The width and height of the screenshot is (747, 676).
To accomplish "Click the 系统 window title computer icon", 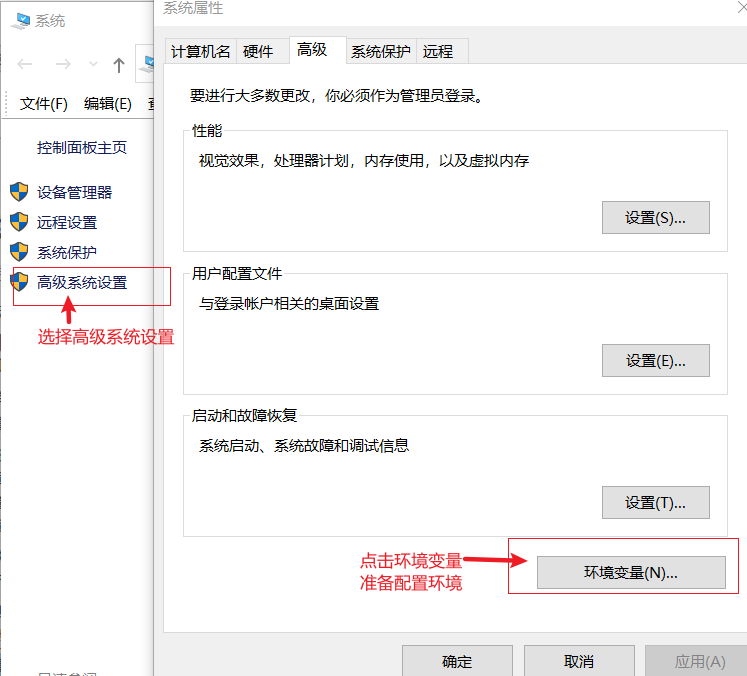I will (x=17, y=20).
